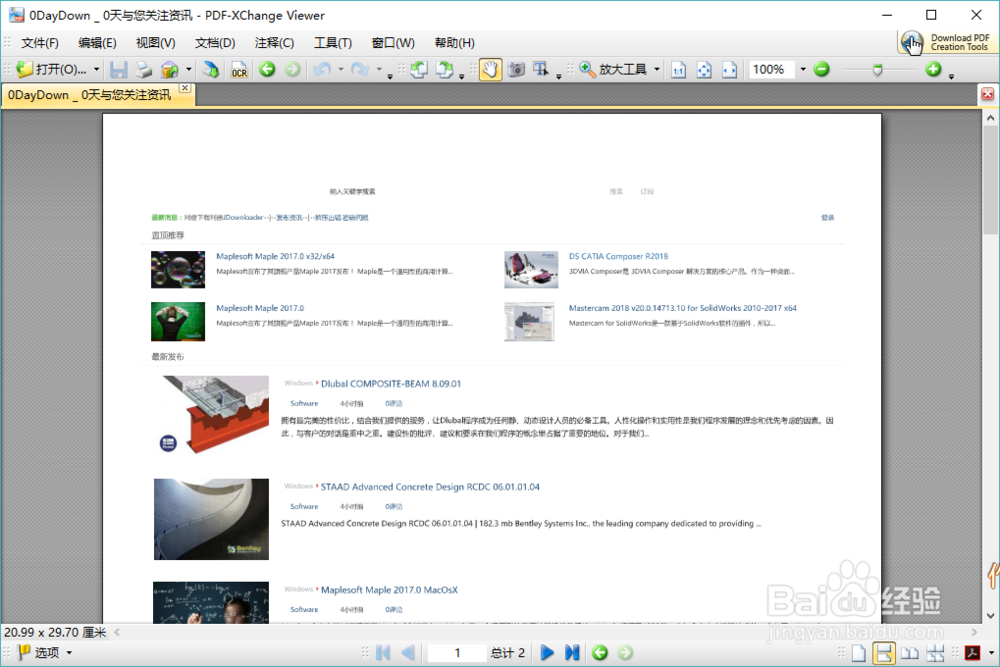Screen dimensions: 1000x667
Task: Open the zoom percentage dropdown list
Action: 803,69
